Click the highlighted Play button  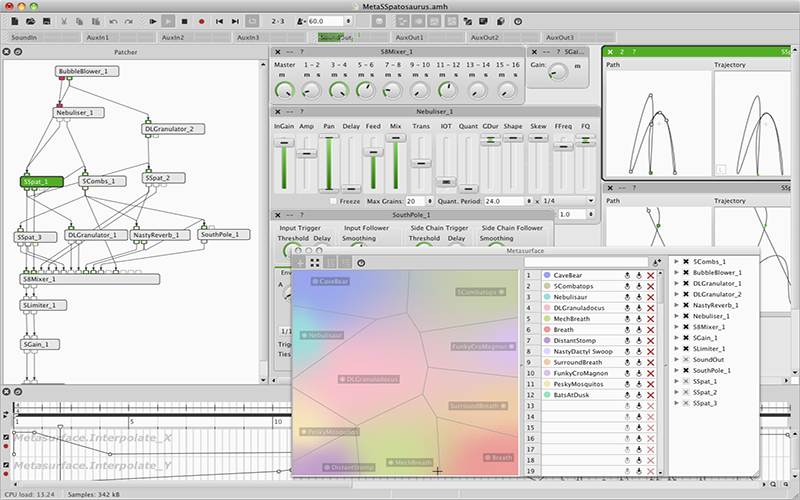click(x=168, y=21)
